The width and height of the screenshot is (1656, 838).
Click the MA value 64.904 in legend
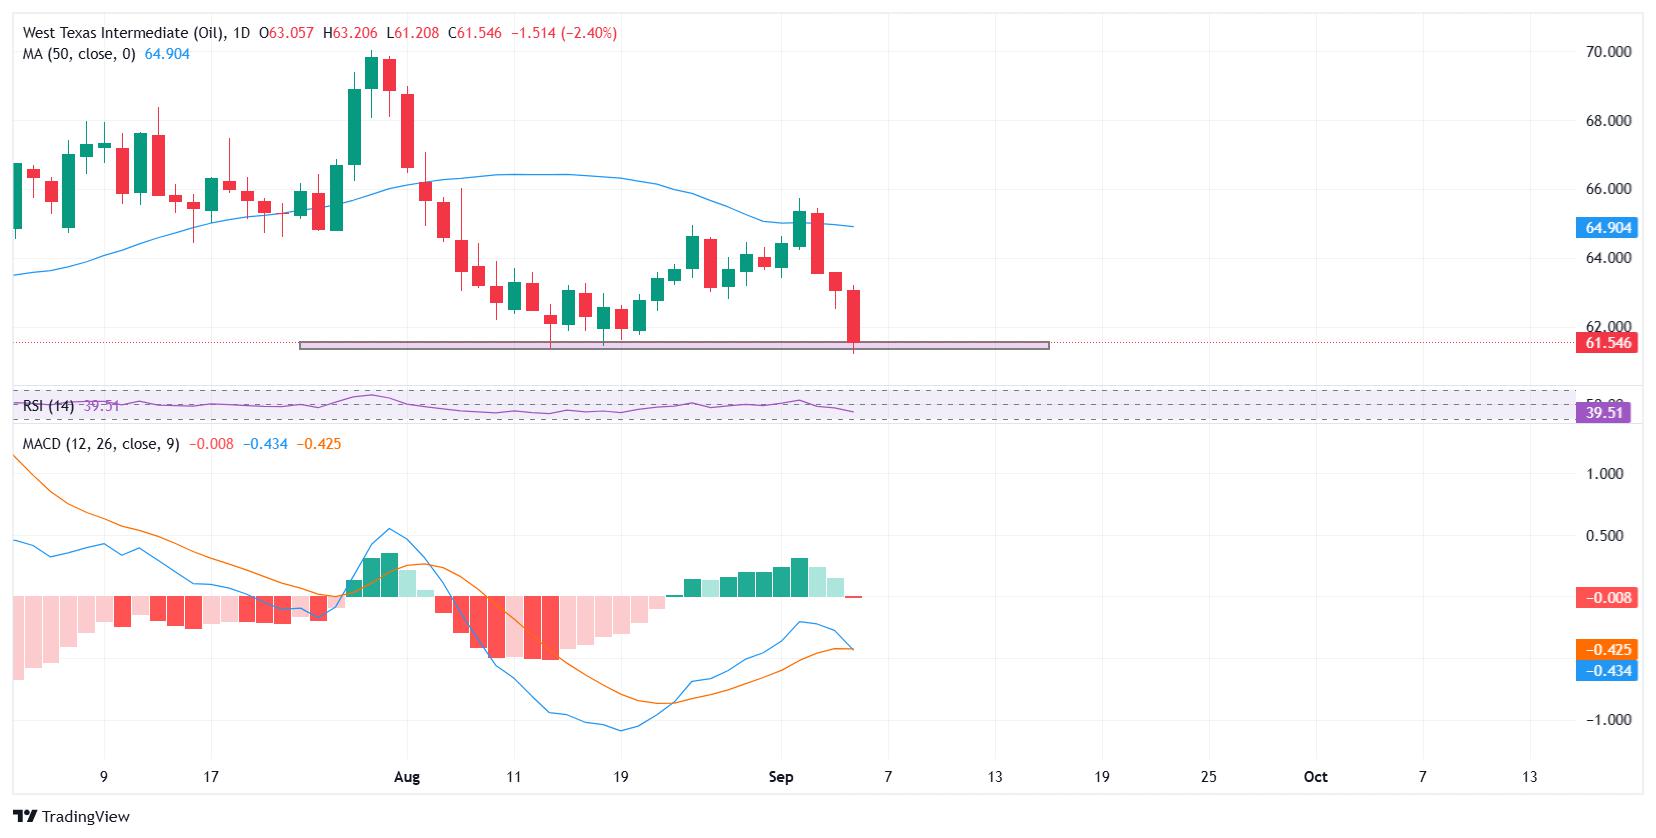coord(167,54)
